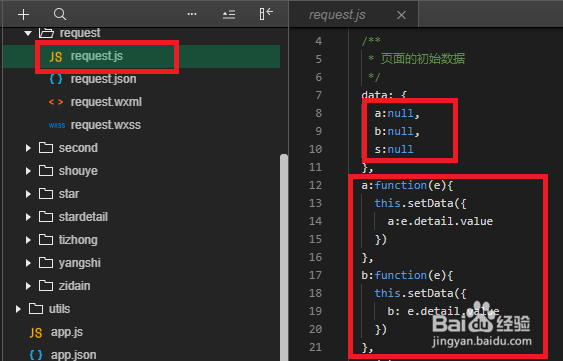563x361 pixels.
Task: Click the wxss icon beside request.wxss
Action: [57, 125]
